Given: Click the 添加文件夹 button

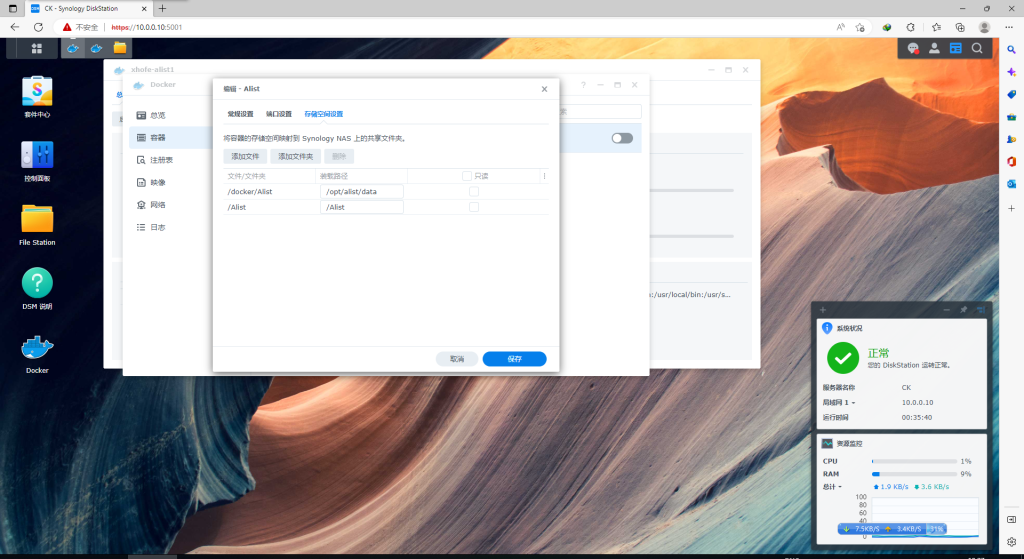Looking at the screenshot, I should pyautogui.click(x=295, y=156).
